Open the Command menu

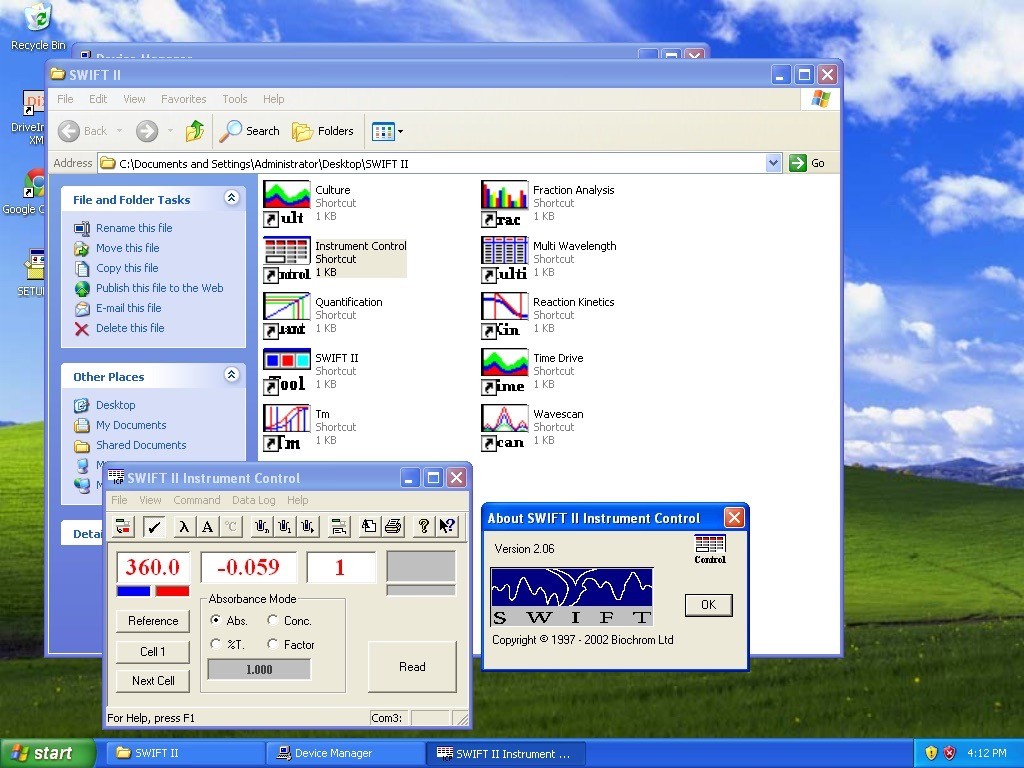click(196, 500)
